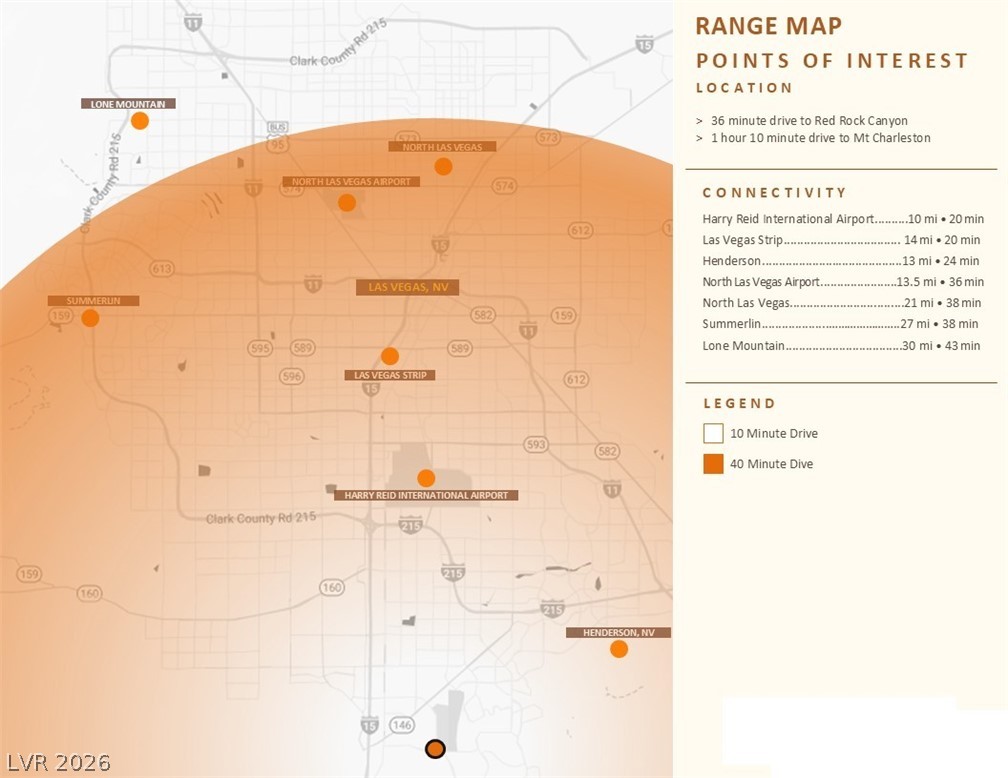Select the Summerlin orange map marker
The image size is (1008, 778).
pyautogui.click(x=90, y=318)
